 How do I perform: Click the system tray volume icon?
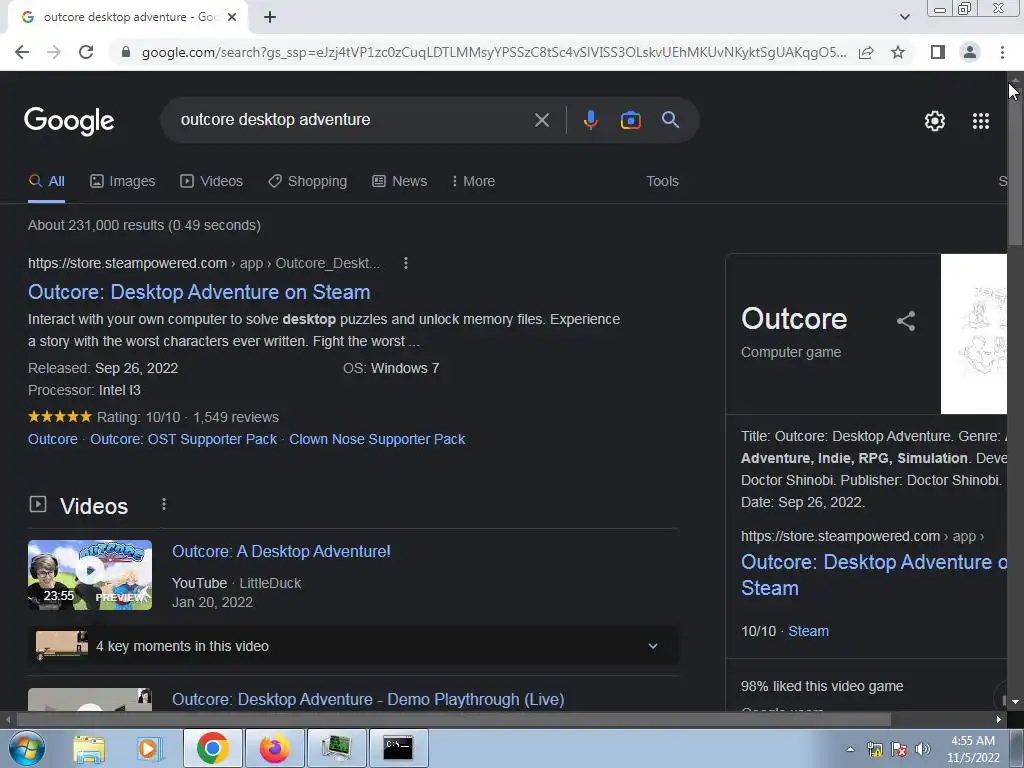point(923,749)
